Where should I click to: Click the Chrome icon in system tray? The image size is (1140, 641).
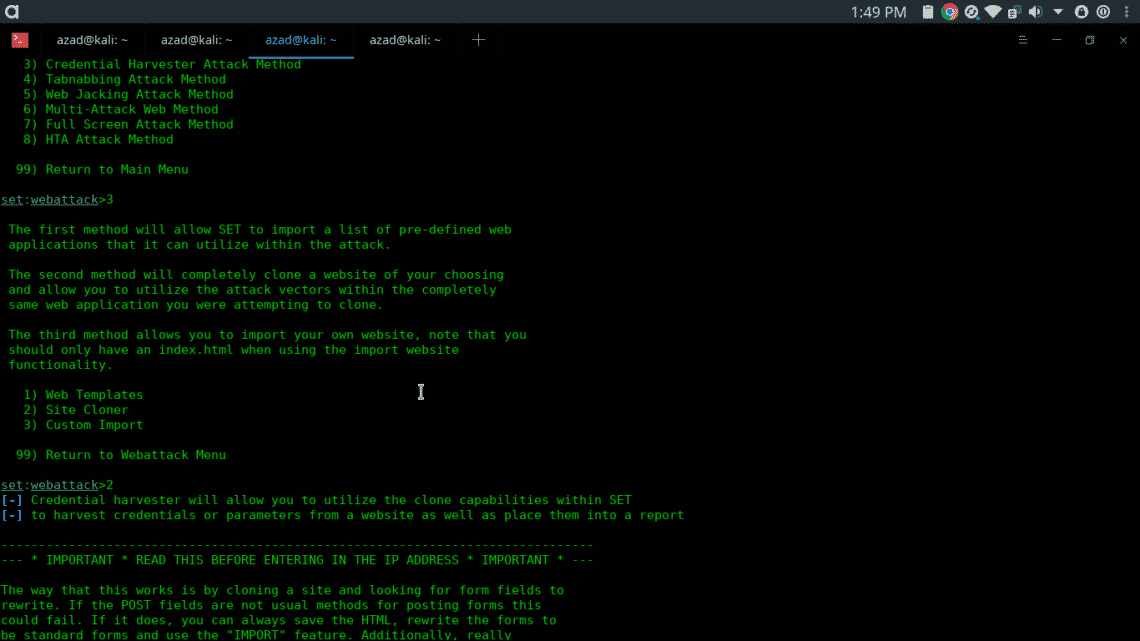[950, 12]
